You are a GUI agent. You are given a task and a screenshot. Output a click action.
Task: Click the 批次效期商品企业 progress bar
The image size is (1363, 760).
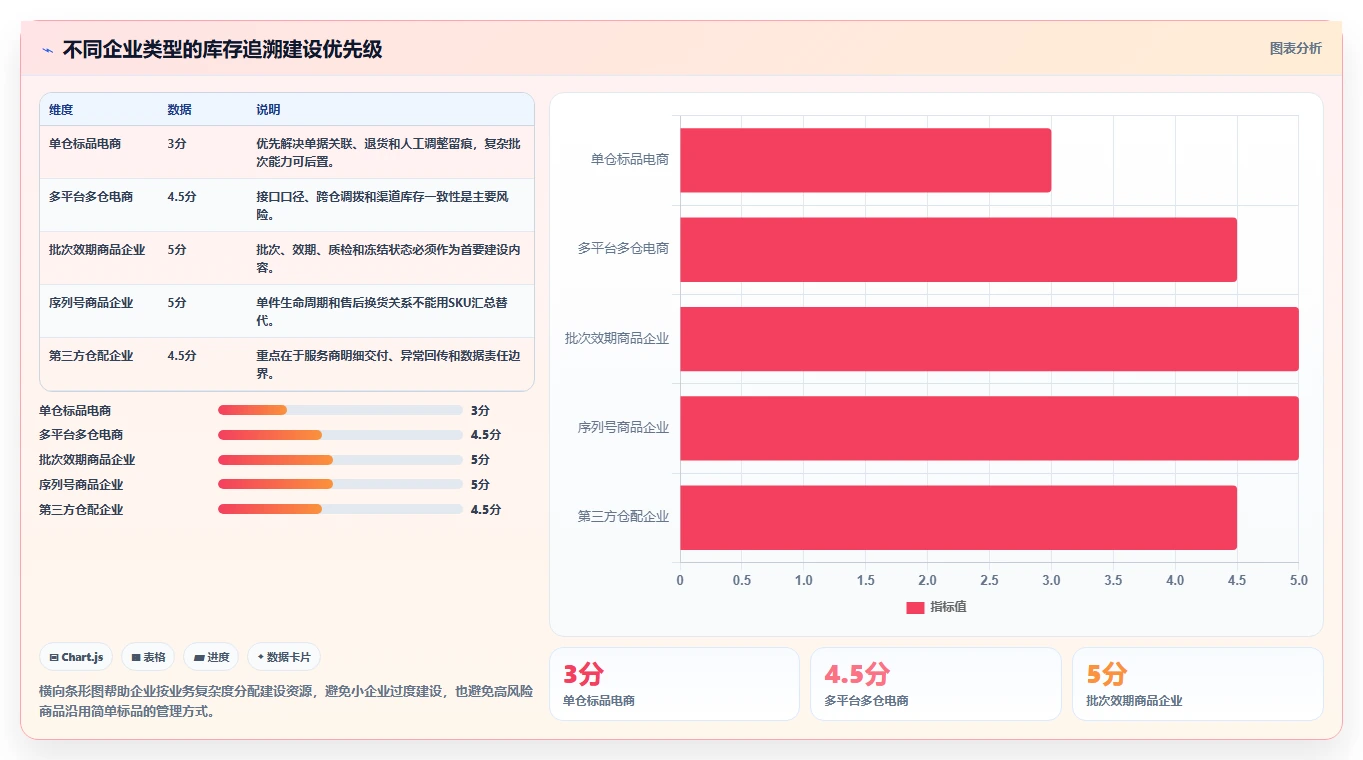(x=340, y=460)
